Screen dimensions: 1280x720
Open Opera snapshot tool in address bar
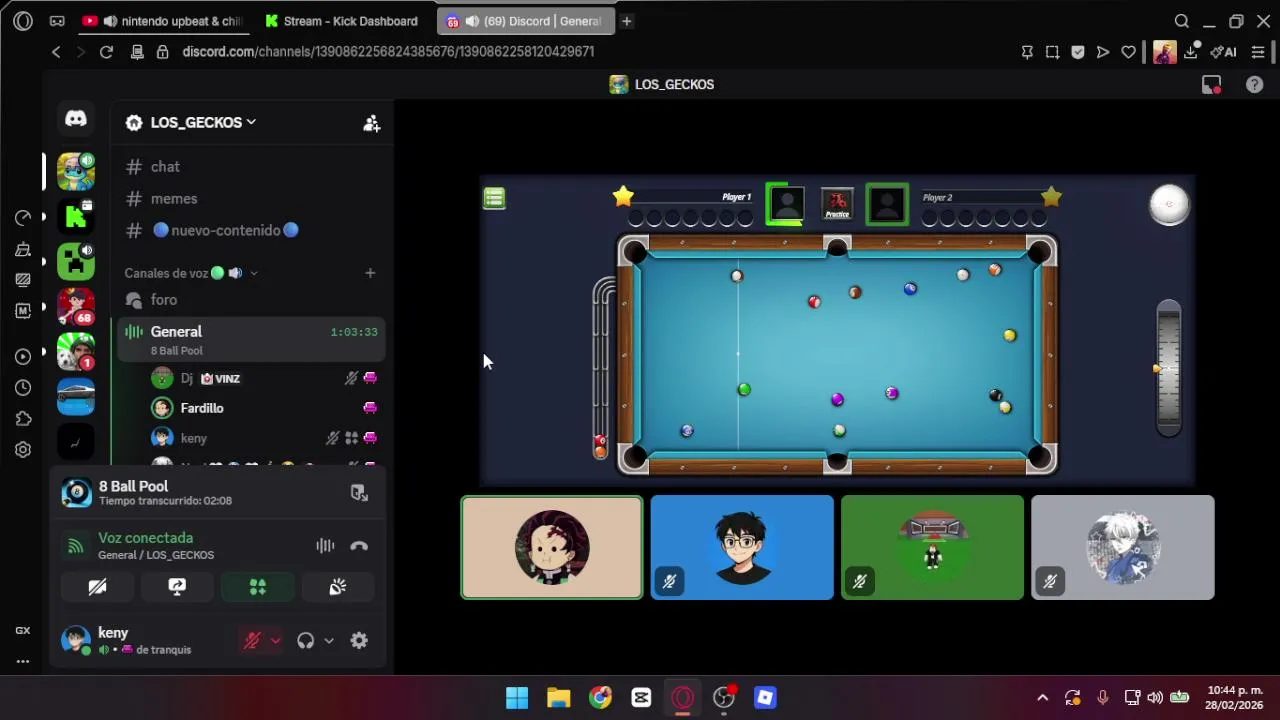1052,52
